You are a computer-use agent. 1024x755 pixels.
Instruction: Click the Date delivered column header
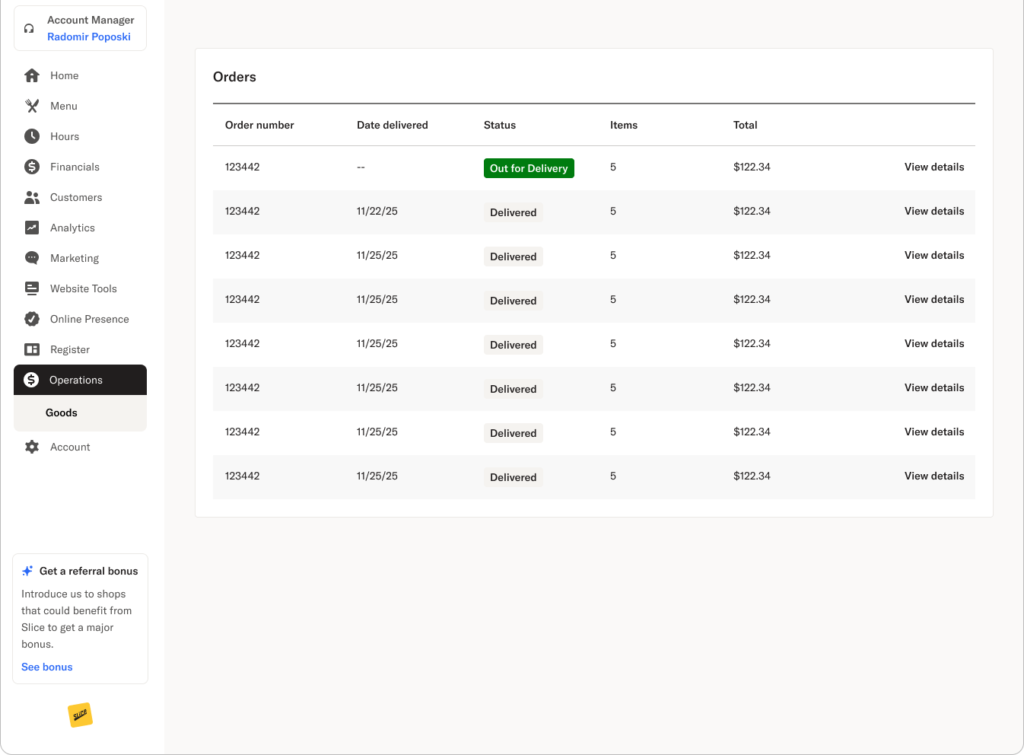(392, 125)
